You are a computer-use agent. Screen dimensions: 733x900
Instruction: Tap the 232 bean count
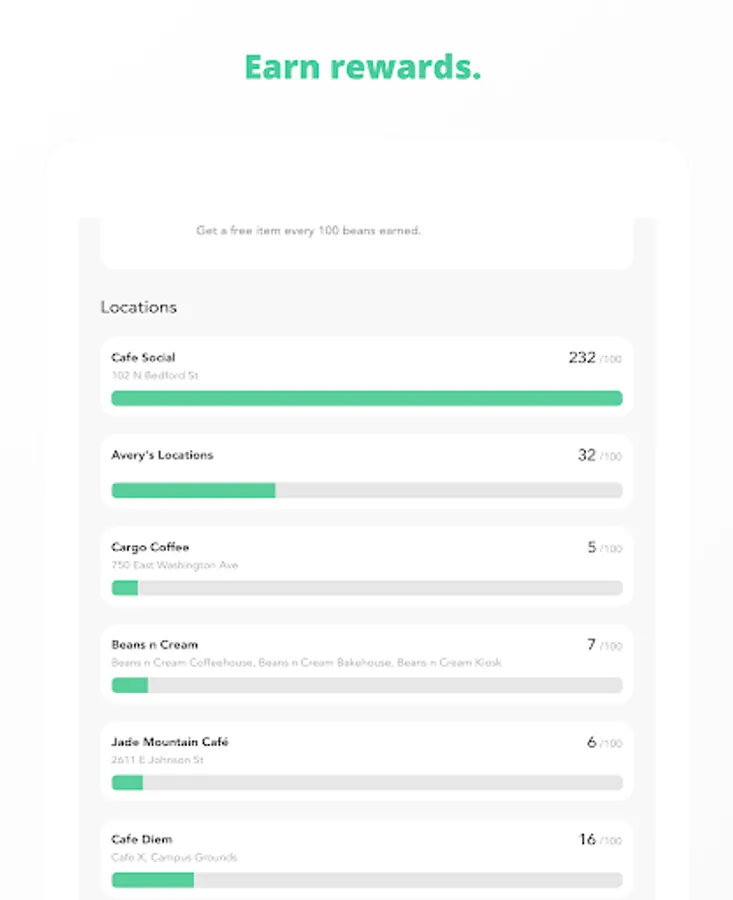click(582, 357)
